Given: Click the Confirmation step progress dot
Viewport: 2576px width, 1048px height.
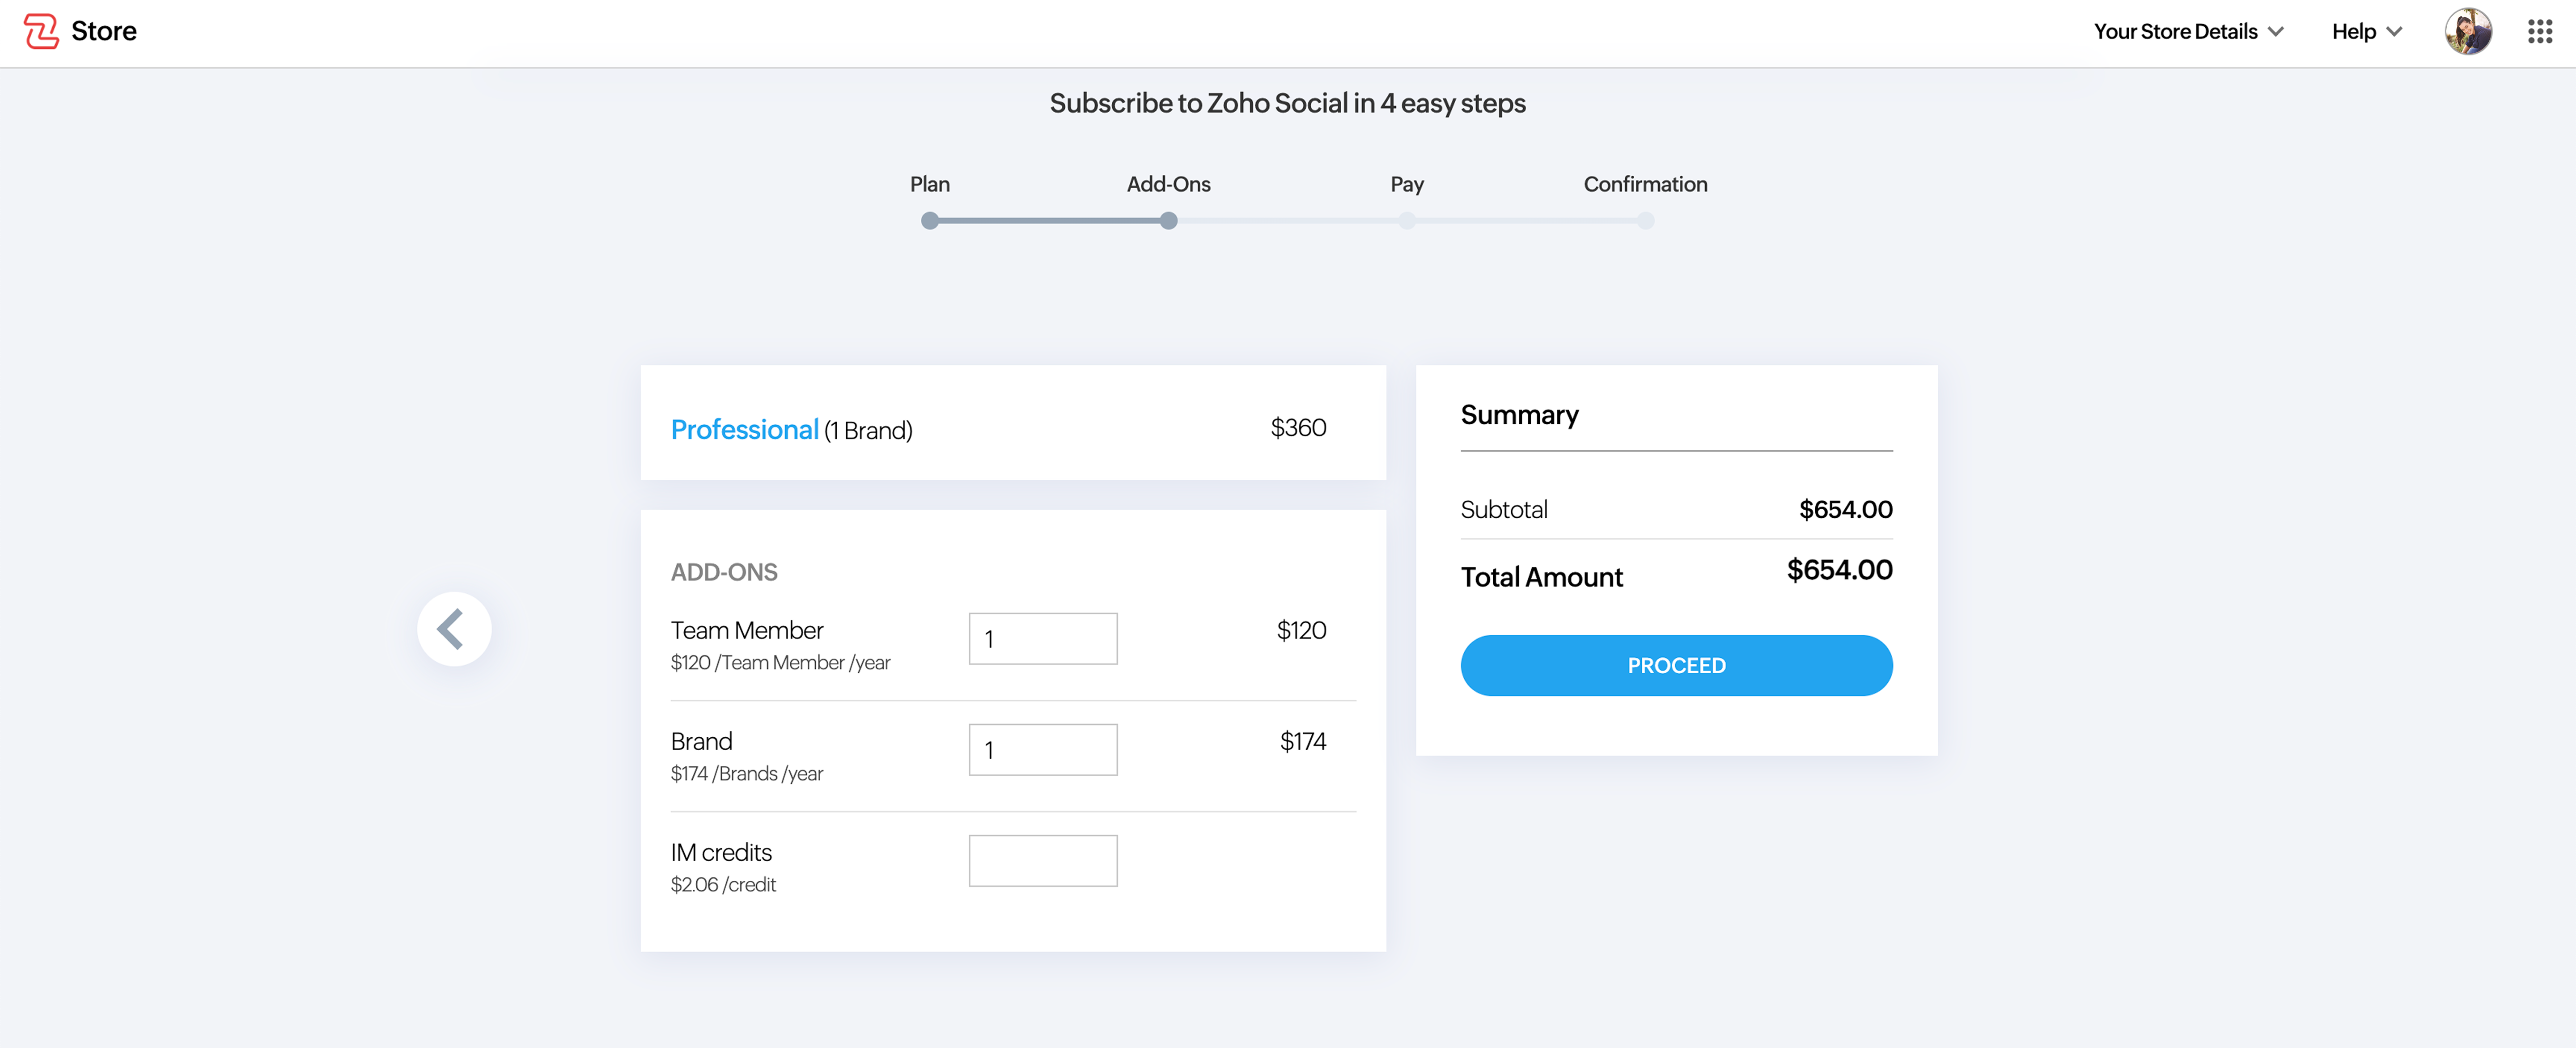Looking at the screenshot, I should click(x=1645, y=221).
